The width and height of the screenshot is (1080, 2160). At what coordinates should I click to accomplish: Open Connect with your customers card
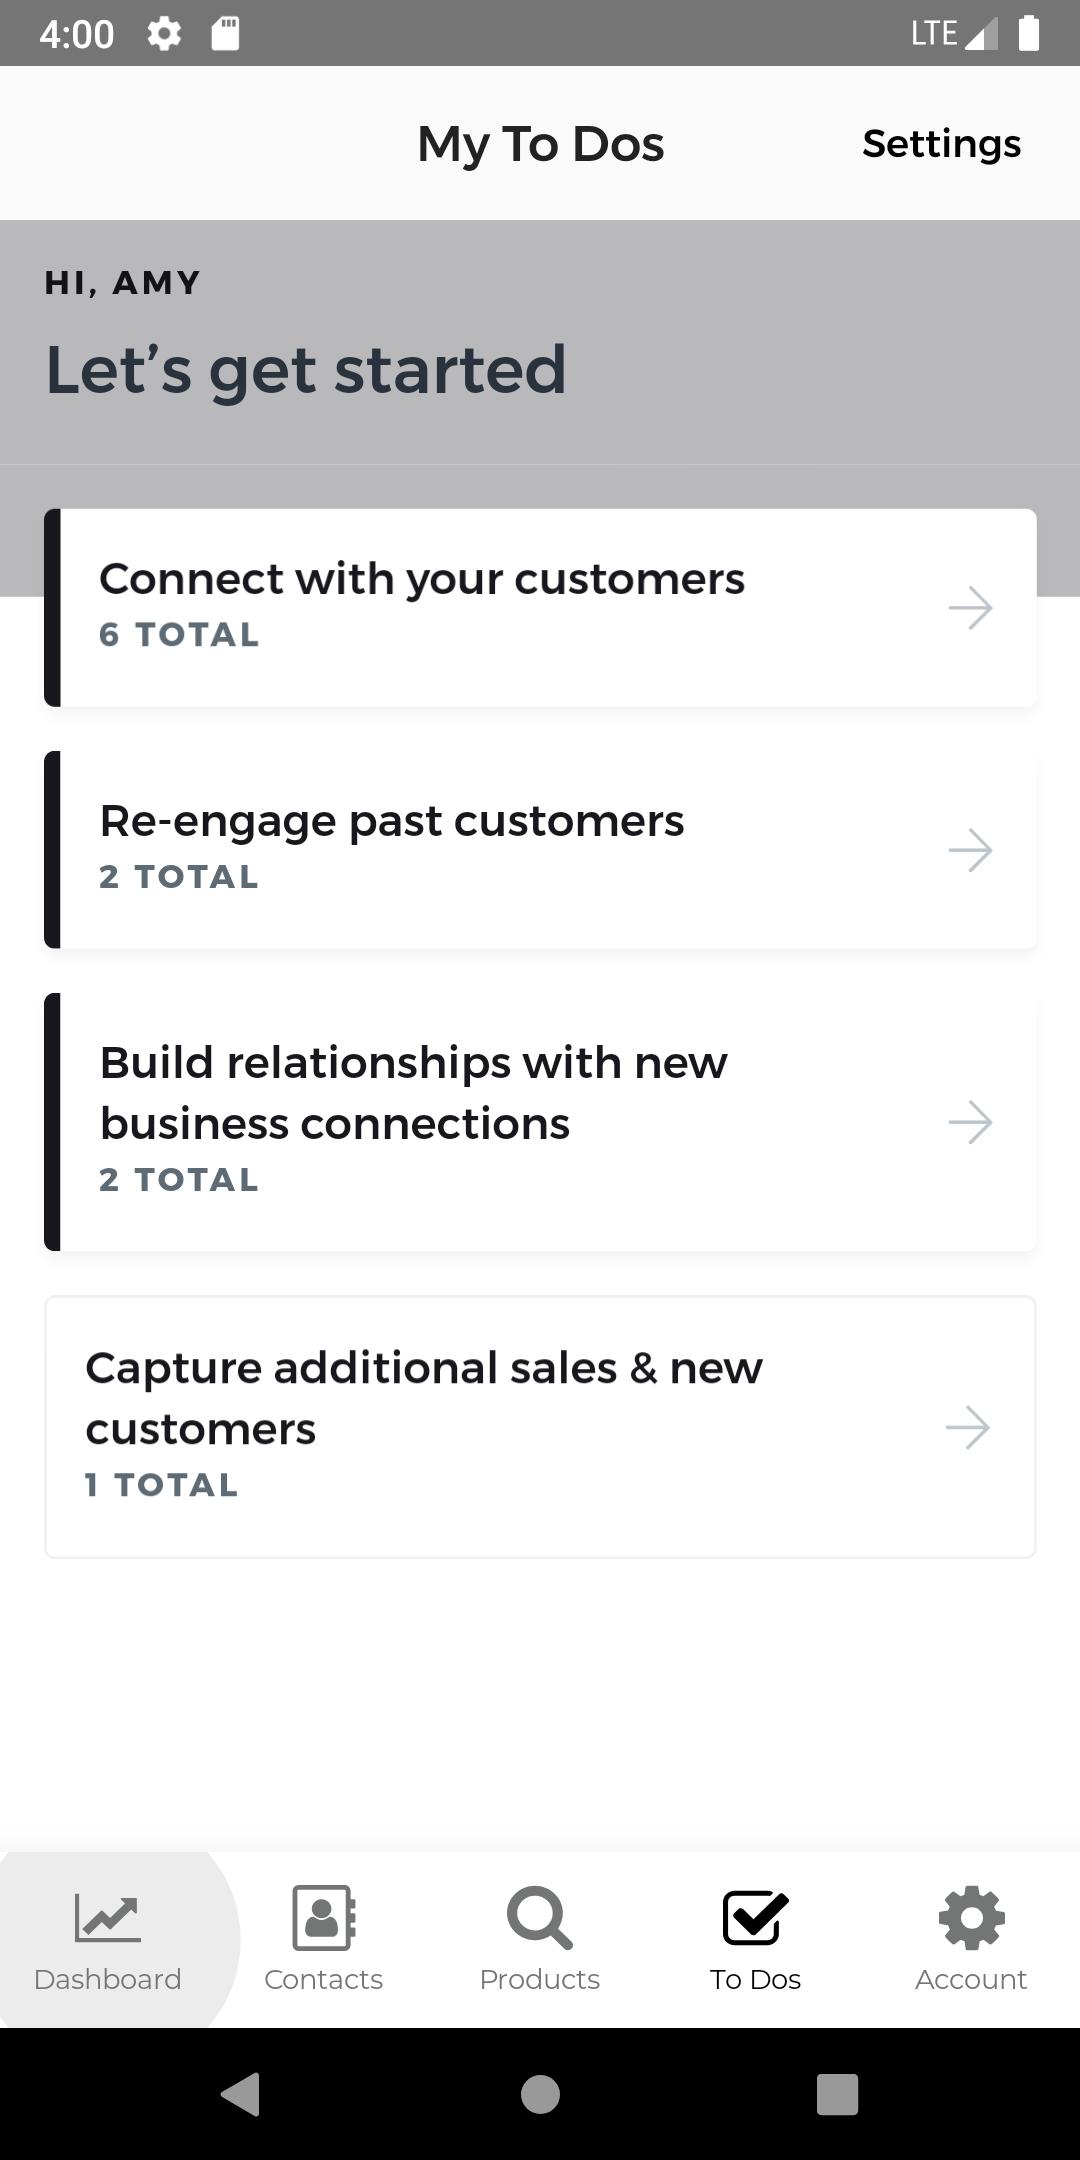pos(540,608)
